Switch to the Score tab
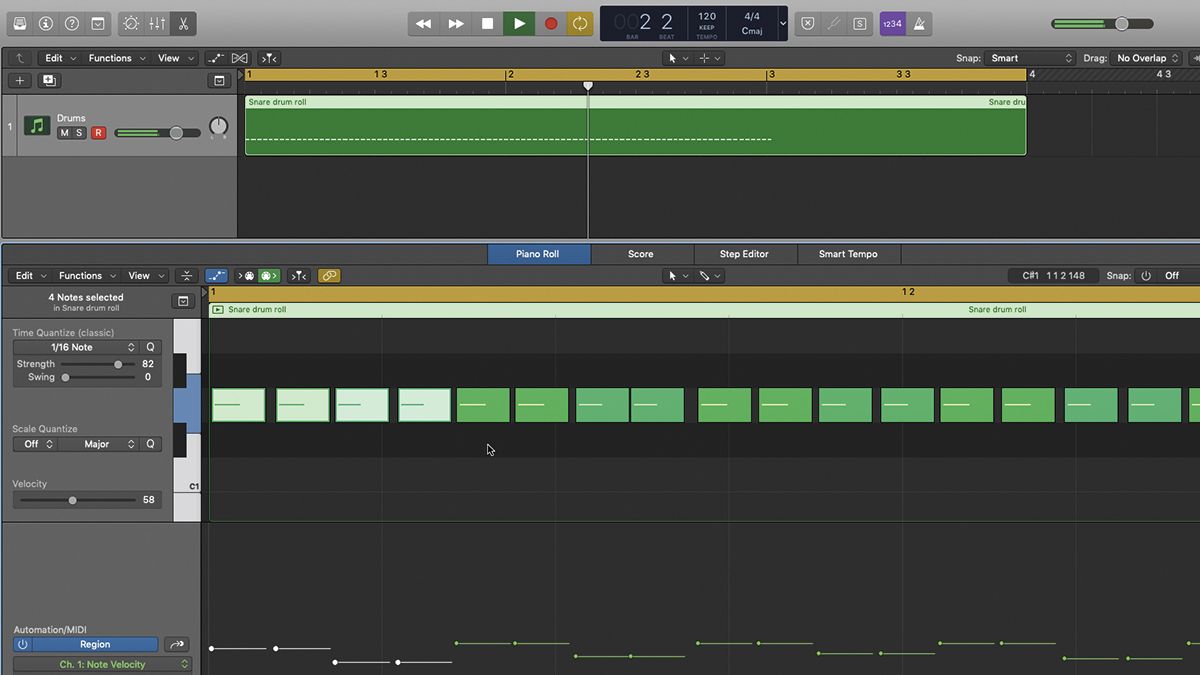The height and width of the screenshot is (675, 1200). pos(641,254)
